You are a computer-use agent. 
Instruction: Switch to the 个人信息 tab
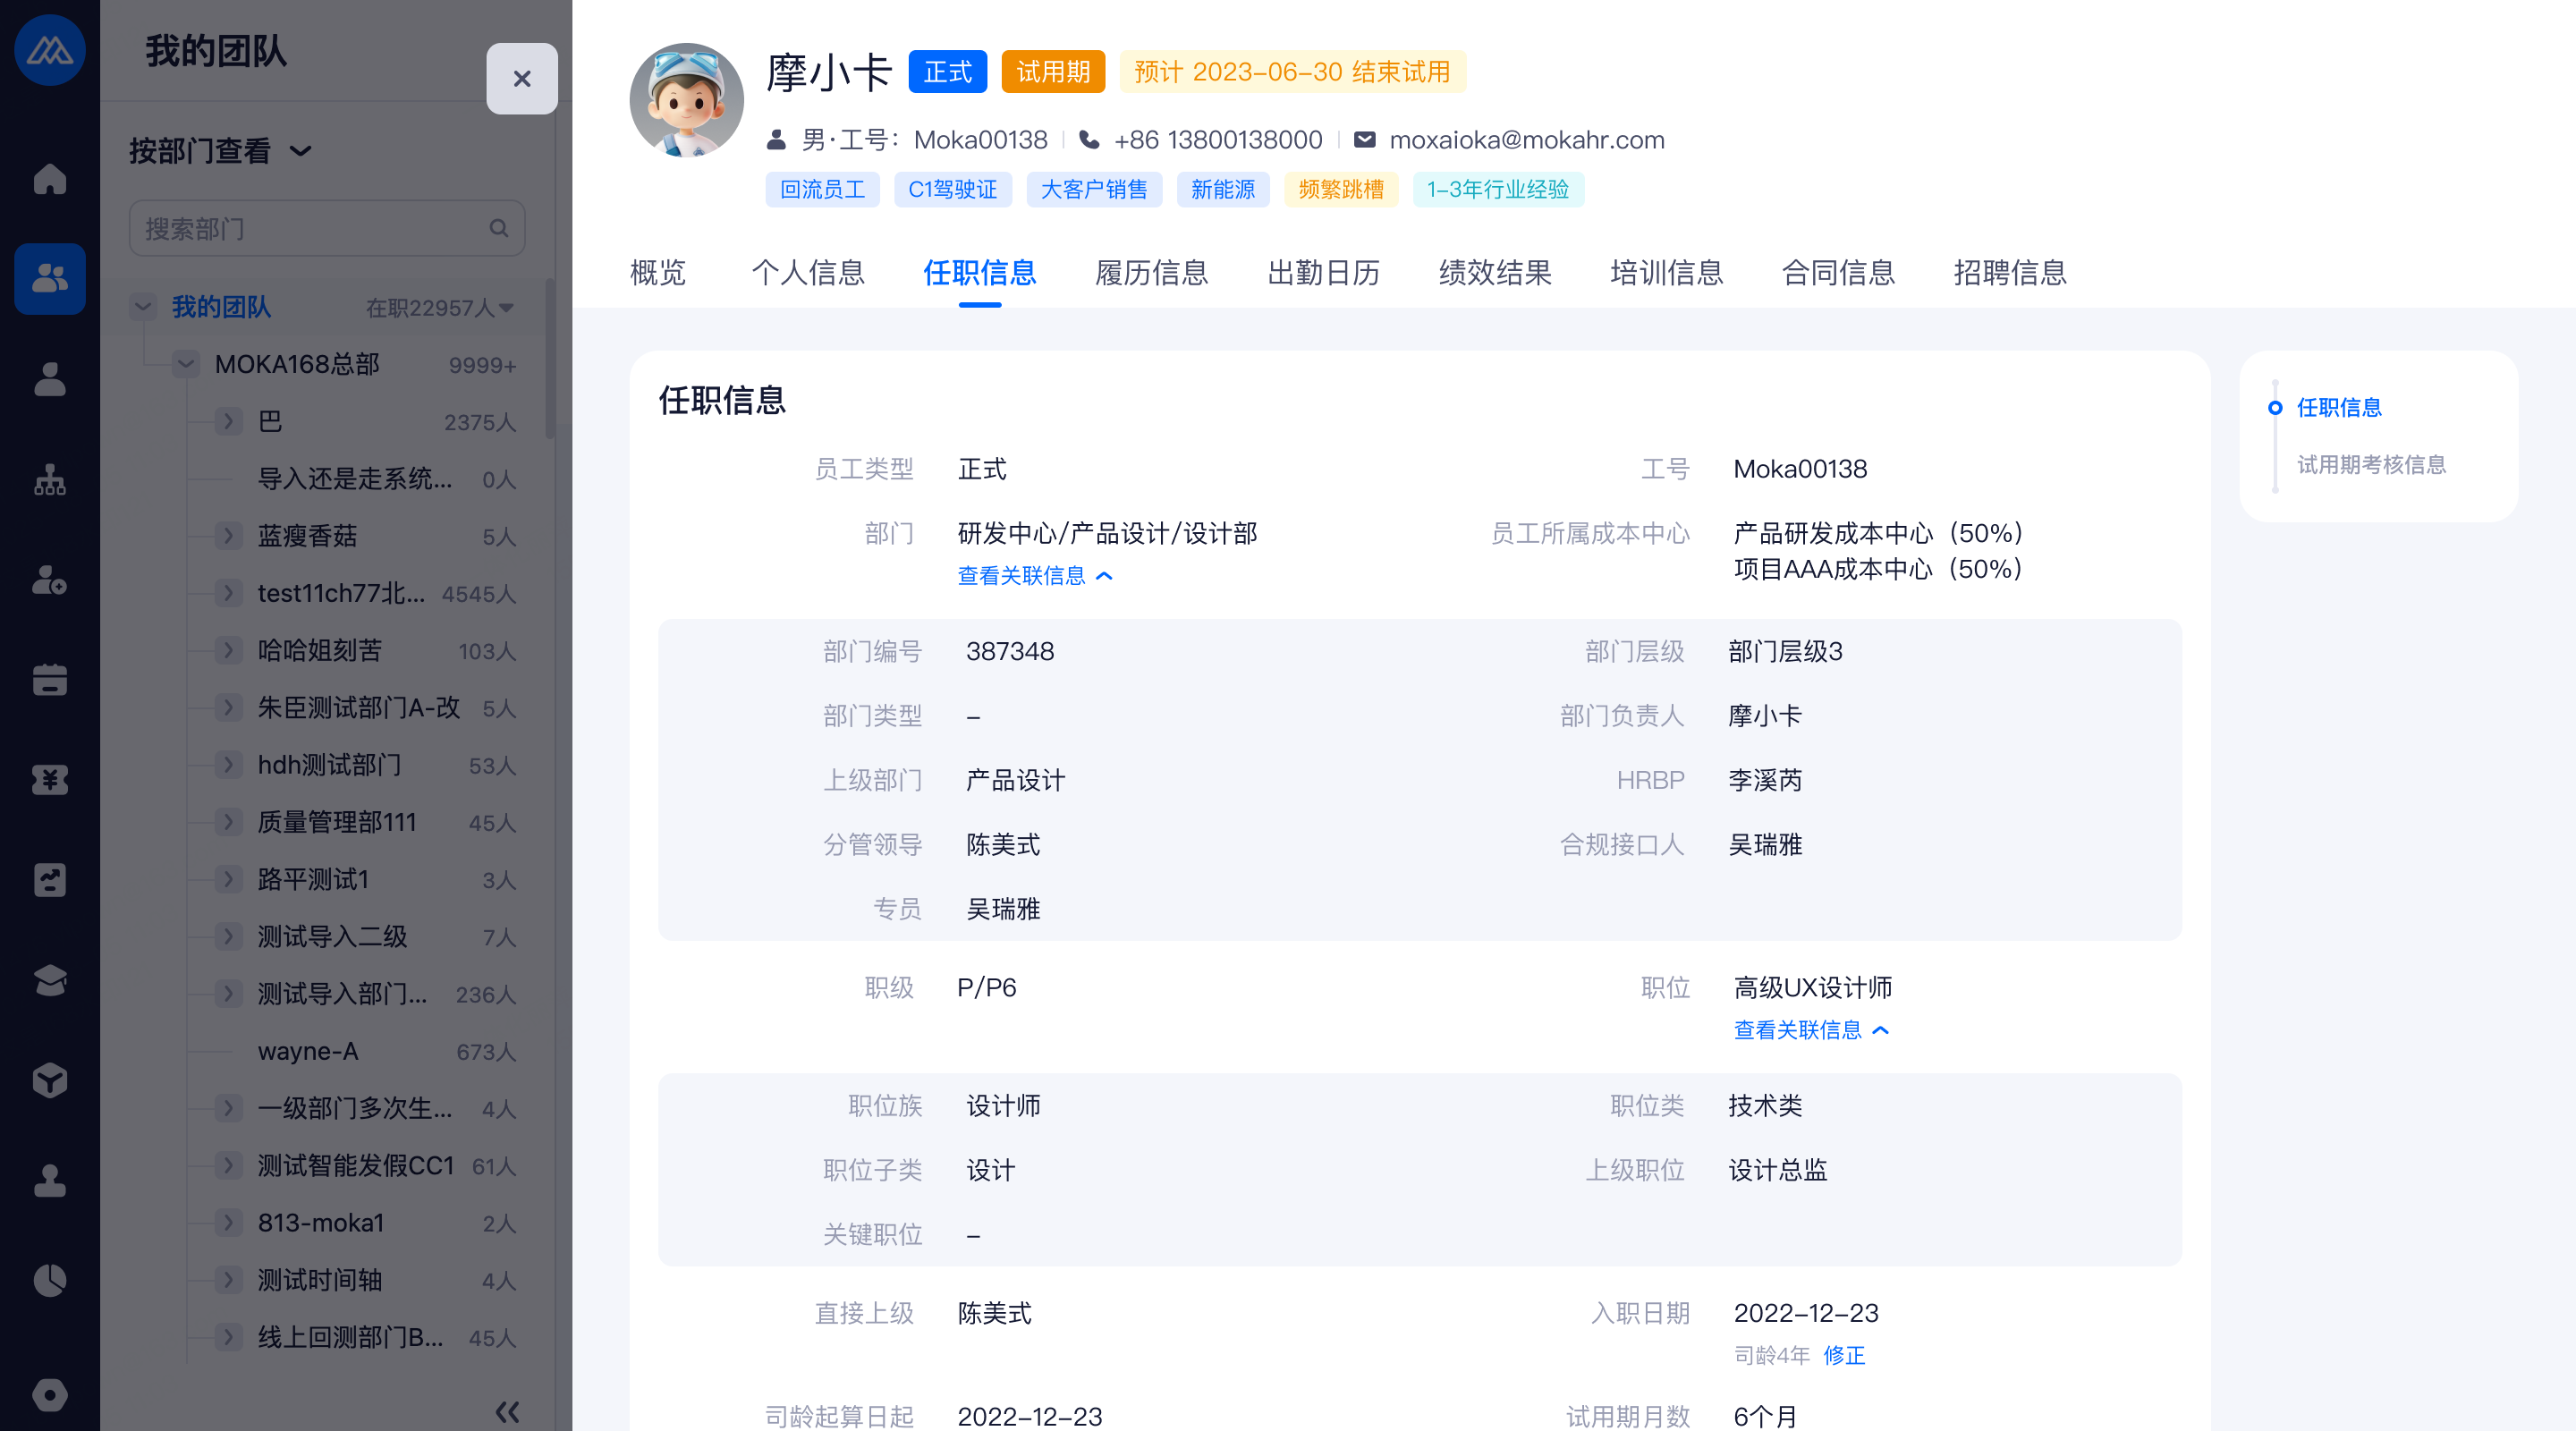pos(808,272)
